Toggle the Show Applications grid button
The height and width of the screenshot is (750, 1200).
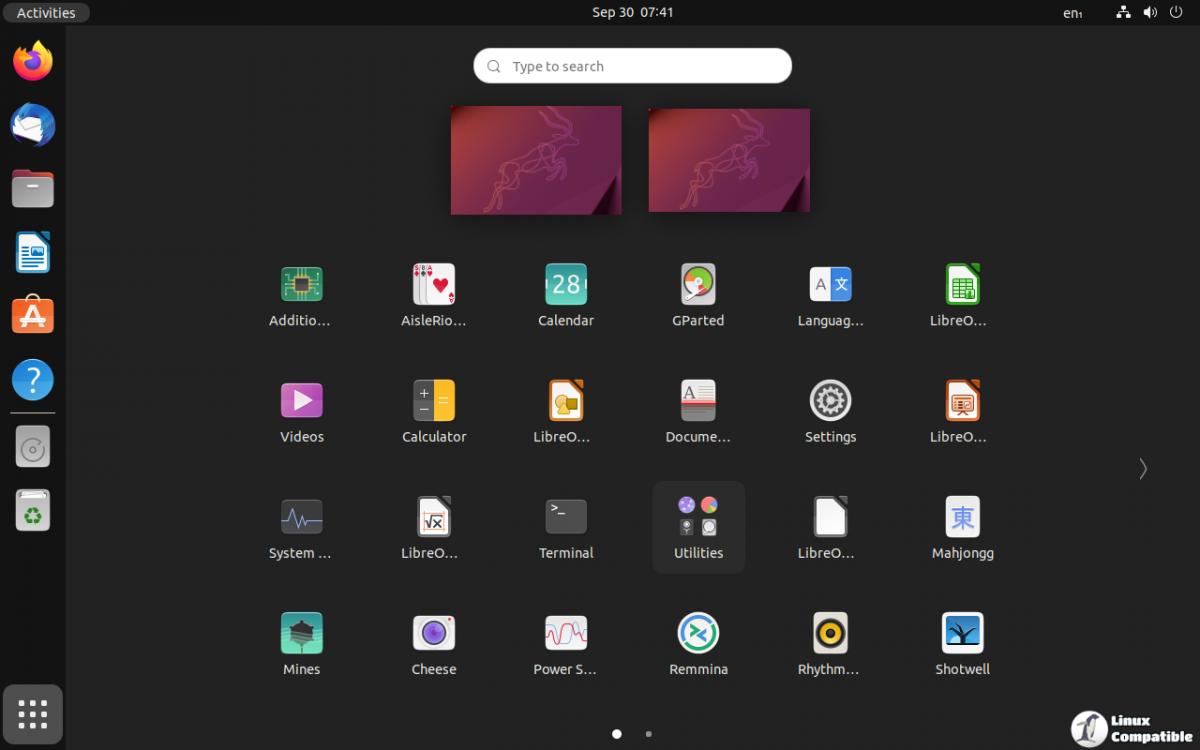coord(33,714)
